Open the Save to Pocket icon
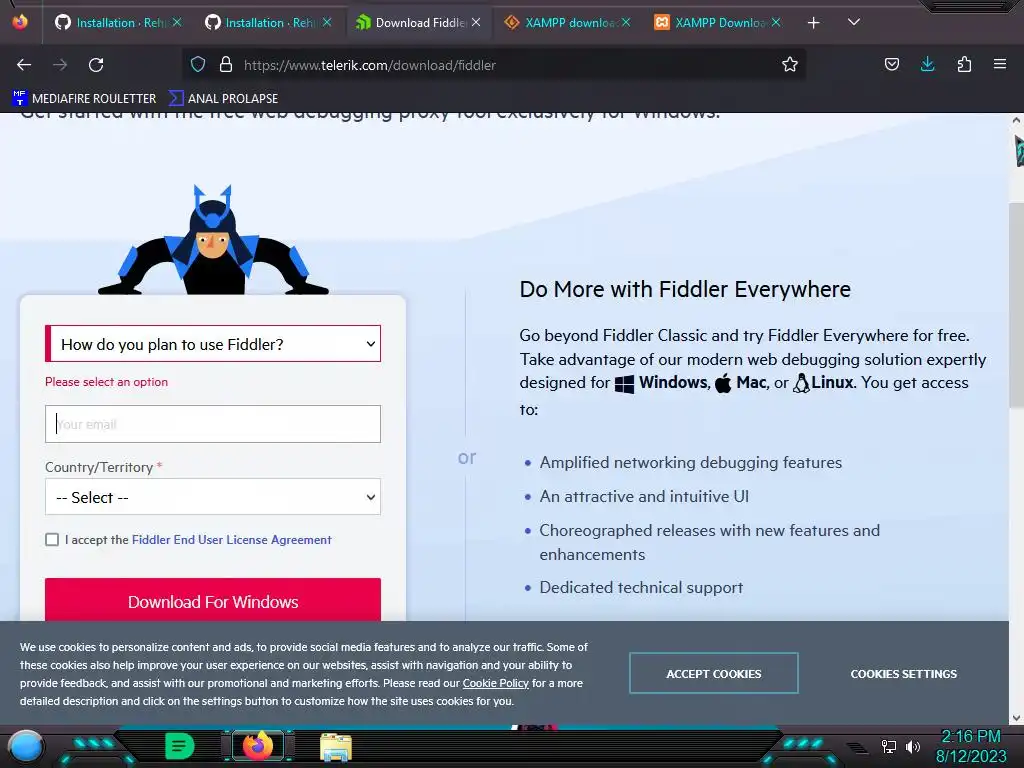The image size is (1024, 768). 891,65
